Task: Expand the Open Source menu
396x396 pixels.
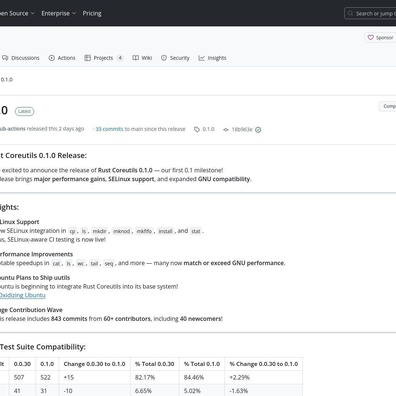Action: pyautogui.click(x=17, y=13)
